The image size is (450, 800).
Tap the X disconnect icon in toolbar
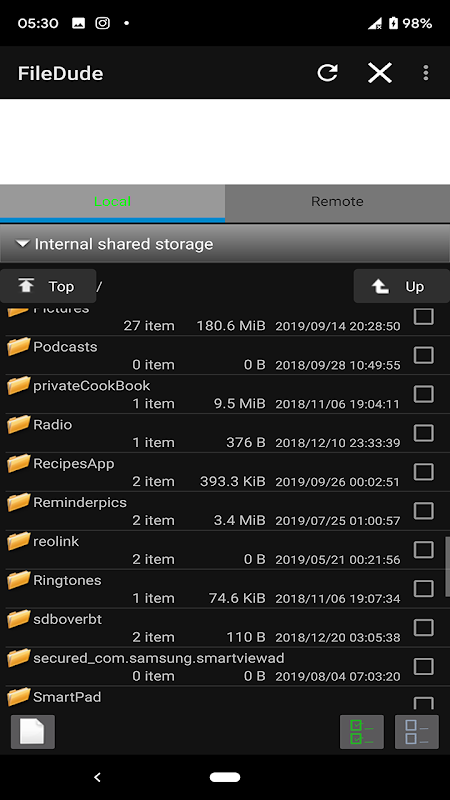[x=380, y=73]
